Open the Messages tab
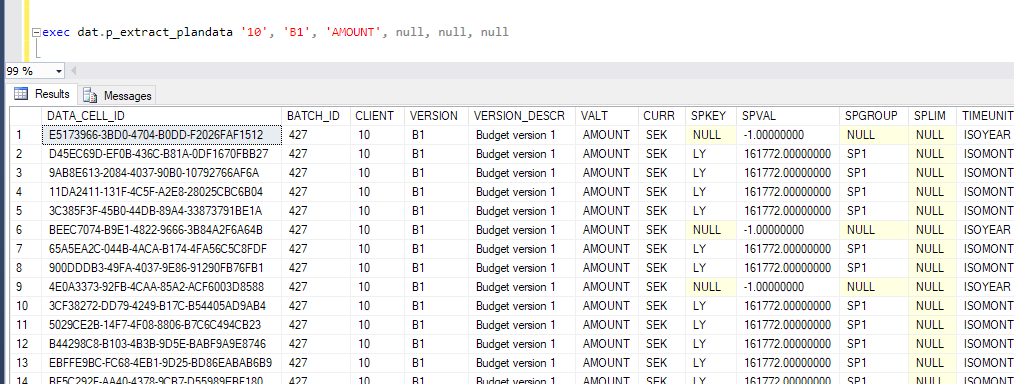Viewport: 1014px width, 384px height. 118,96
